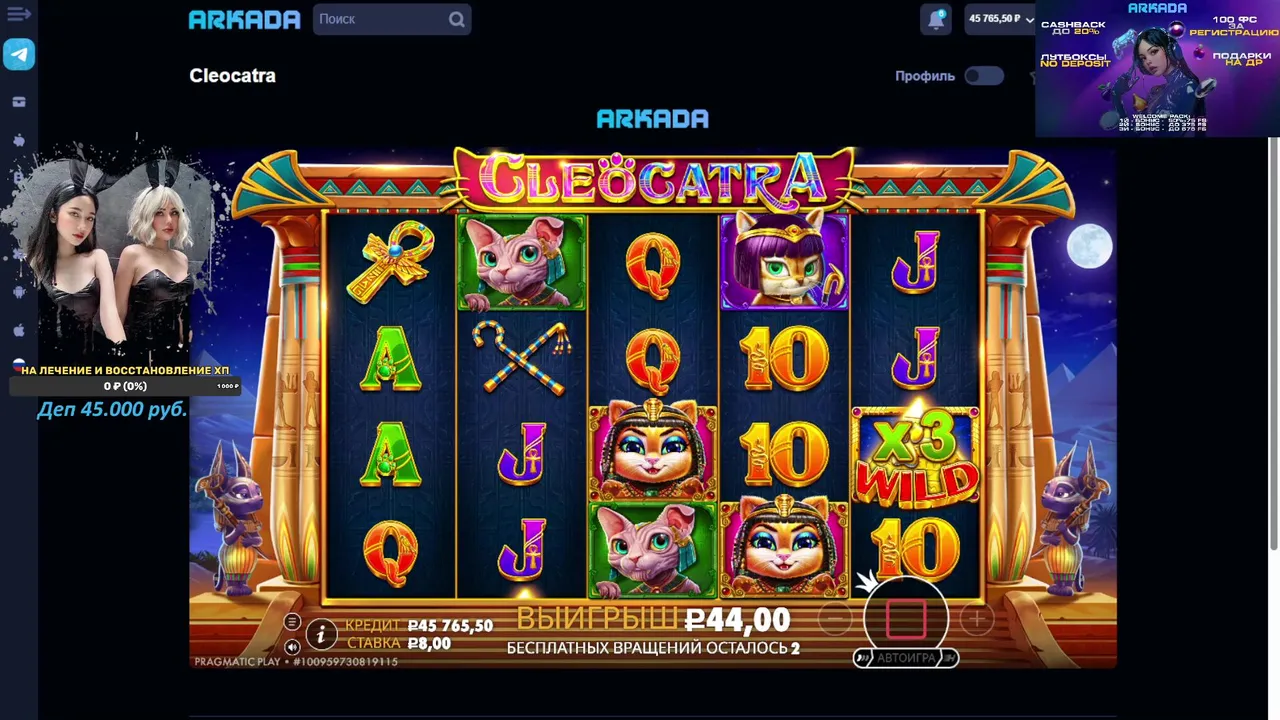
Task: Toggle the Профиль switch
Action: click(984, 76)
